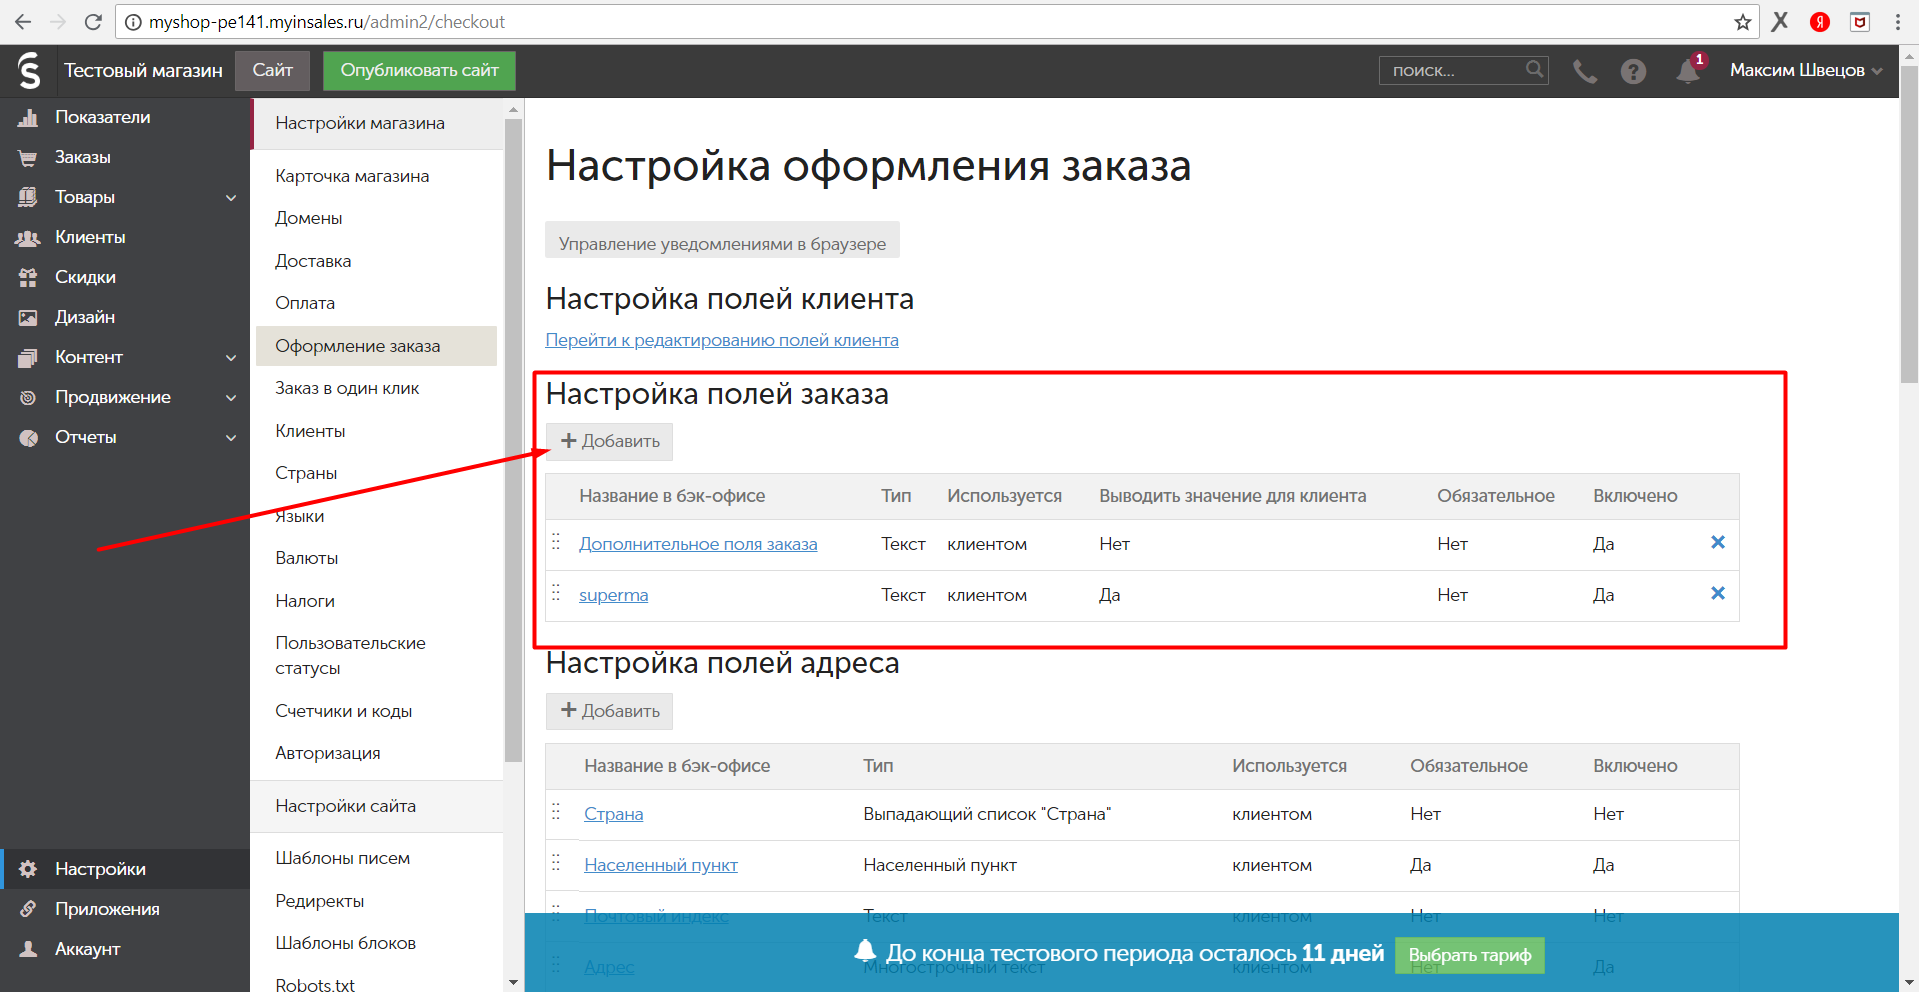Viewport: 1919px width, 992px height.
Task: Delete Дополнительное поля заказа field
Action: [1718, 542]
